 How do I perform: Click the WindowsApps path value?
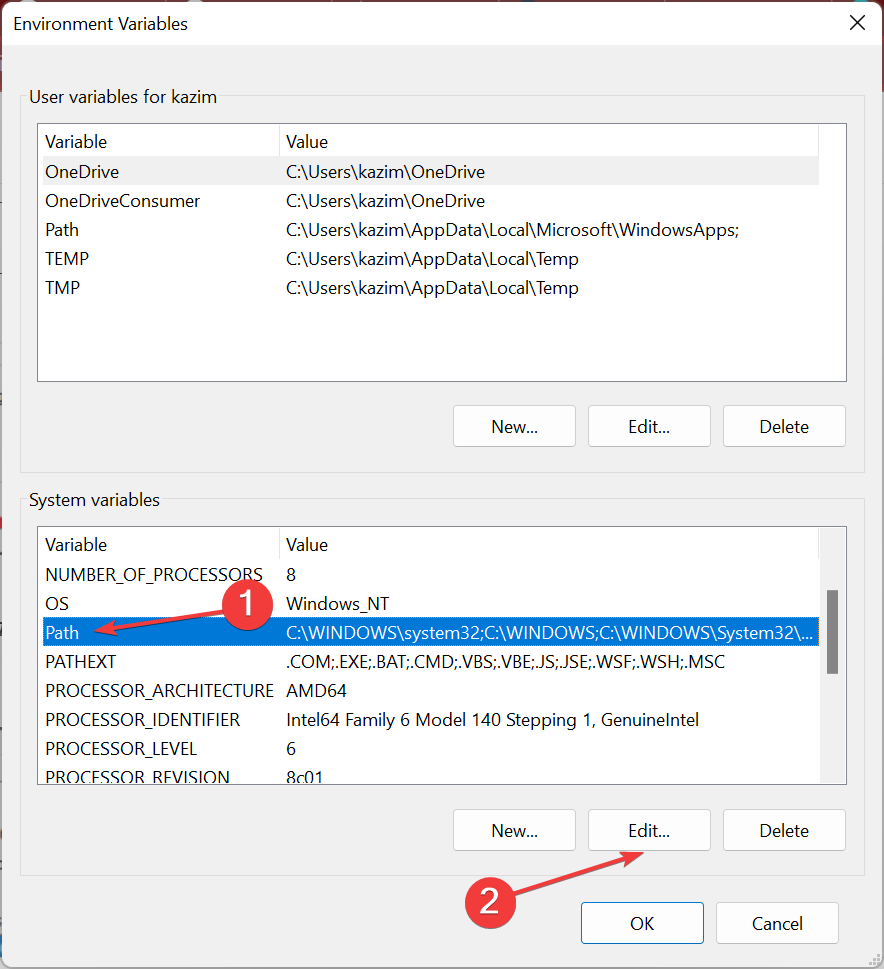[512, 230]
